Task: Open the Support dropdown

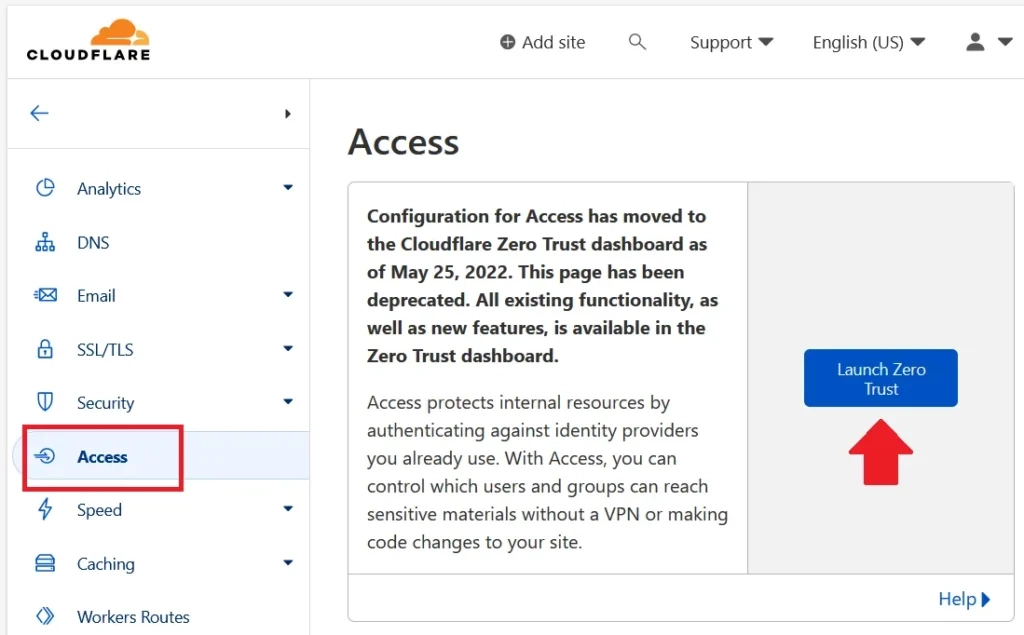Action: pyautogui.click(x=731, y=42)
